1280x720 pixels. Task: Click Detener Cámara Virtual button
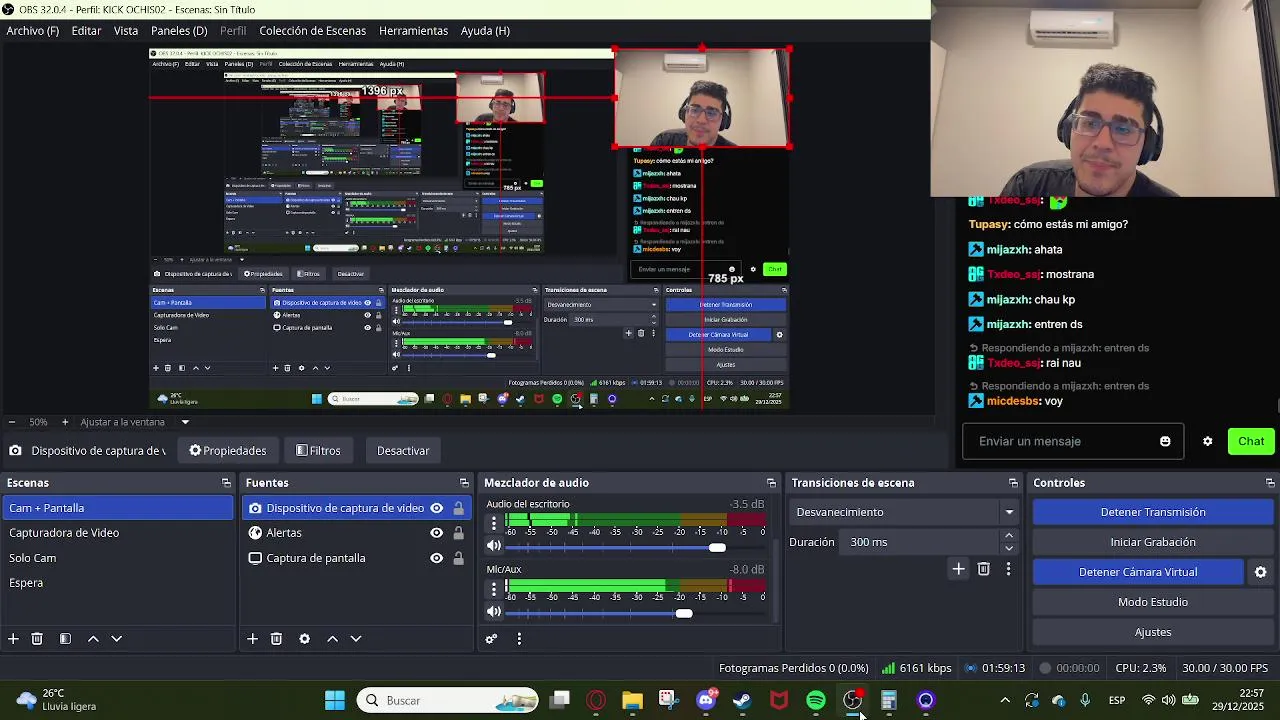[1138, 572]
